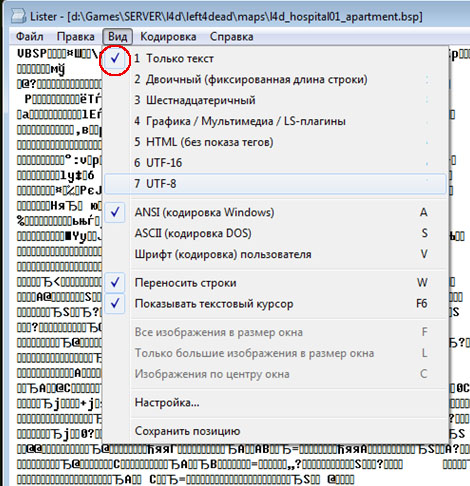Image resolution: width=470 pixels, height=486 pixels.
Task: Open the Настройка... settings dialog
Action: tap(275, 403)
